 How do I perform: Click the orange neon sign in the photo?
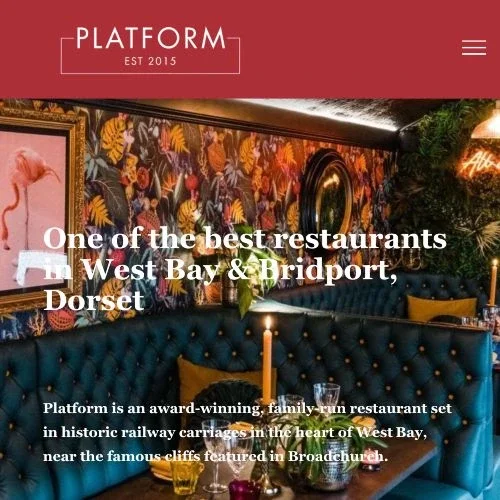pyautogui.click(x=481, y=162)
